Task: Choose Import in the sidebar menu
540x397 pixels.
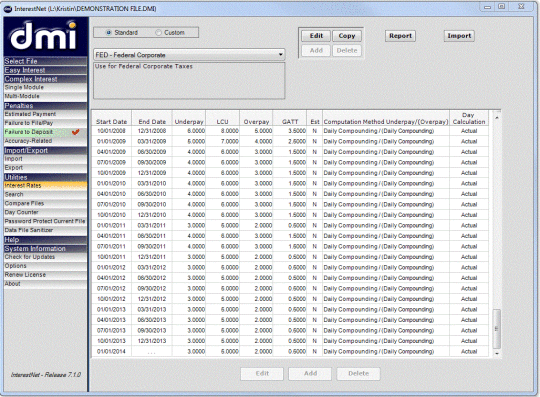Action: pos(45,159)
